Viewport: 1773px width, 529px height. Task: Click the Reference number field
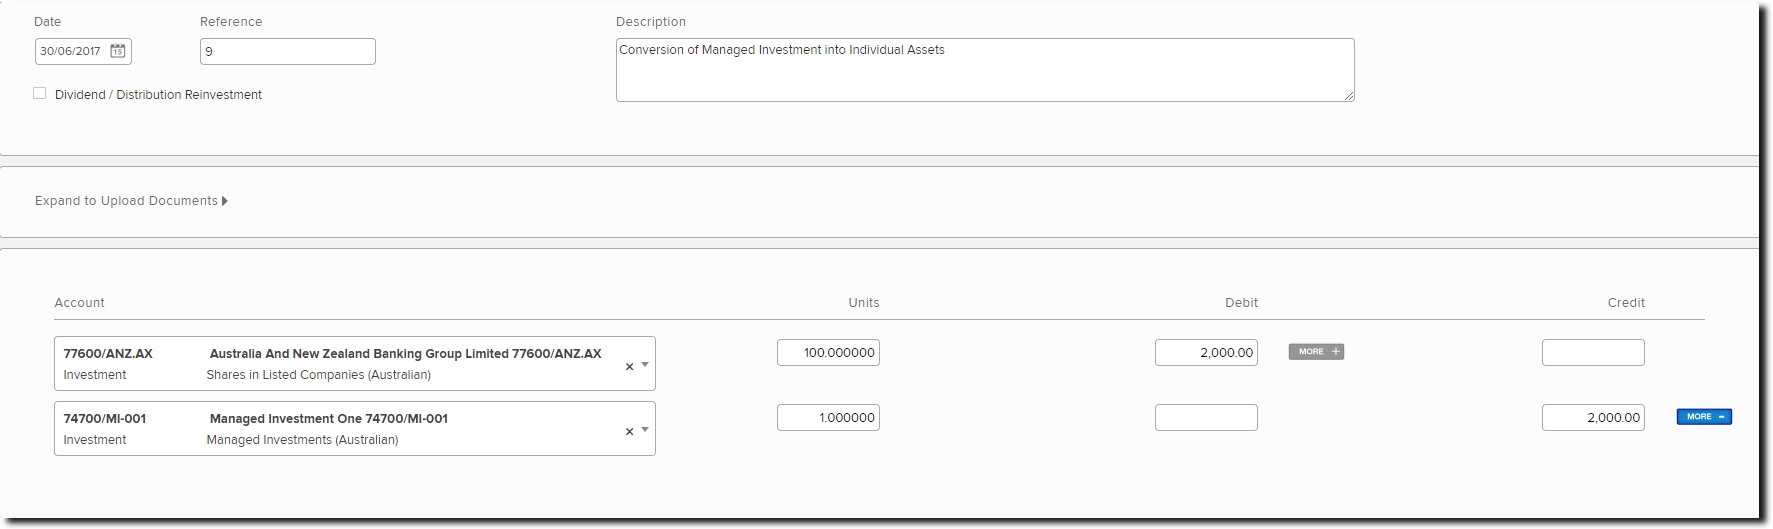(288, 52)
